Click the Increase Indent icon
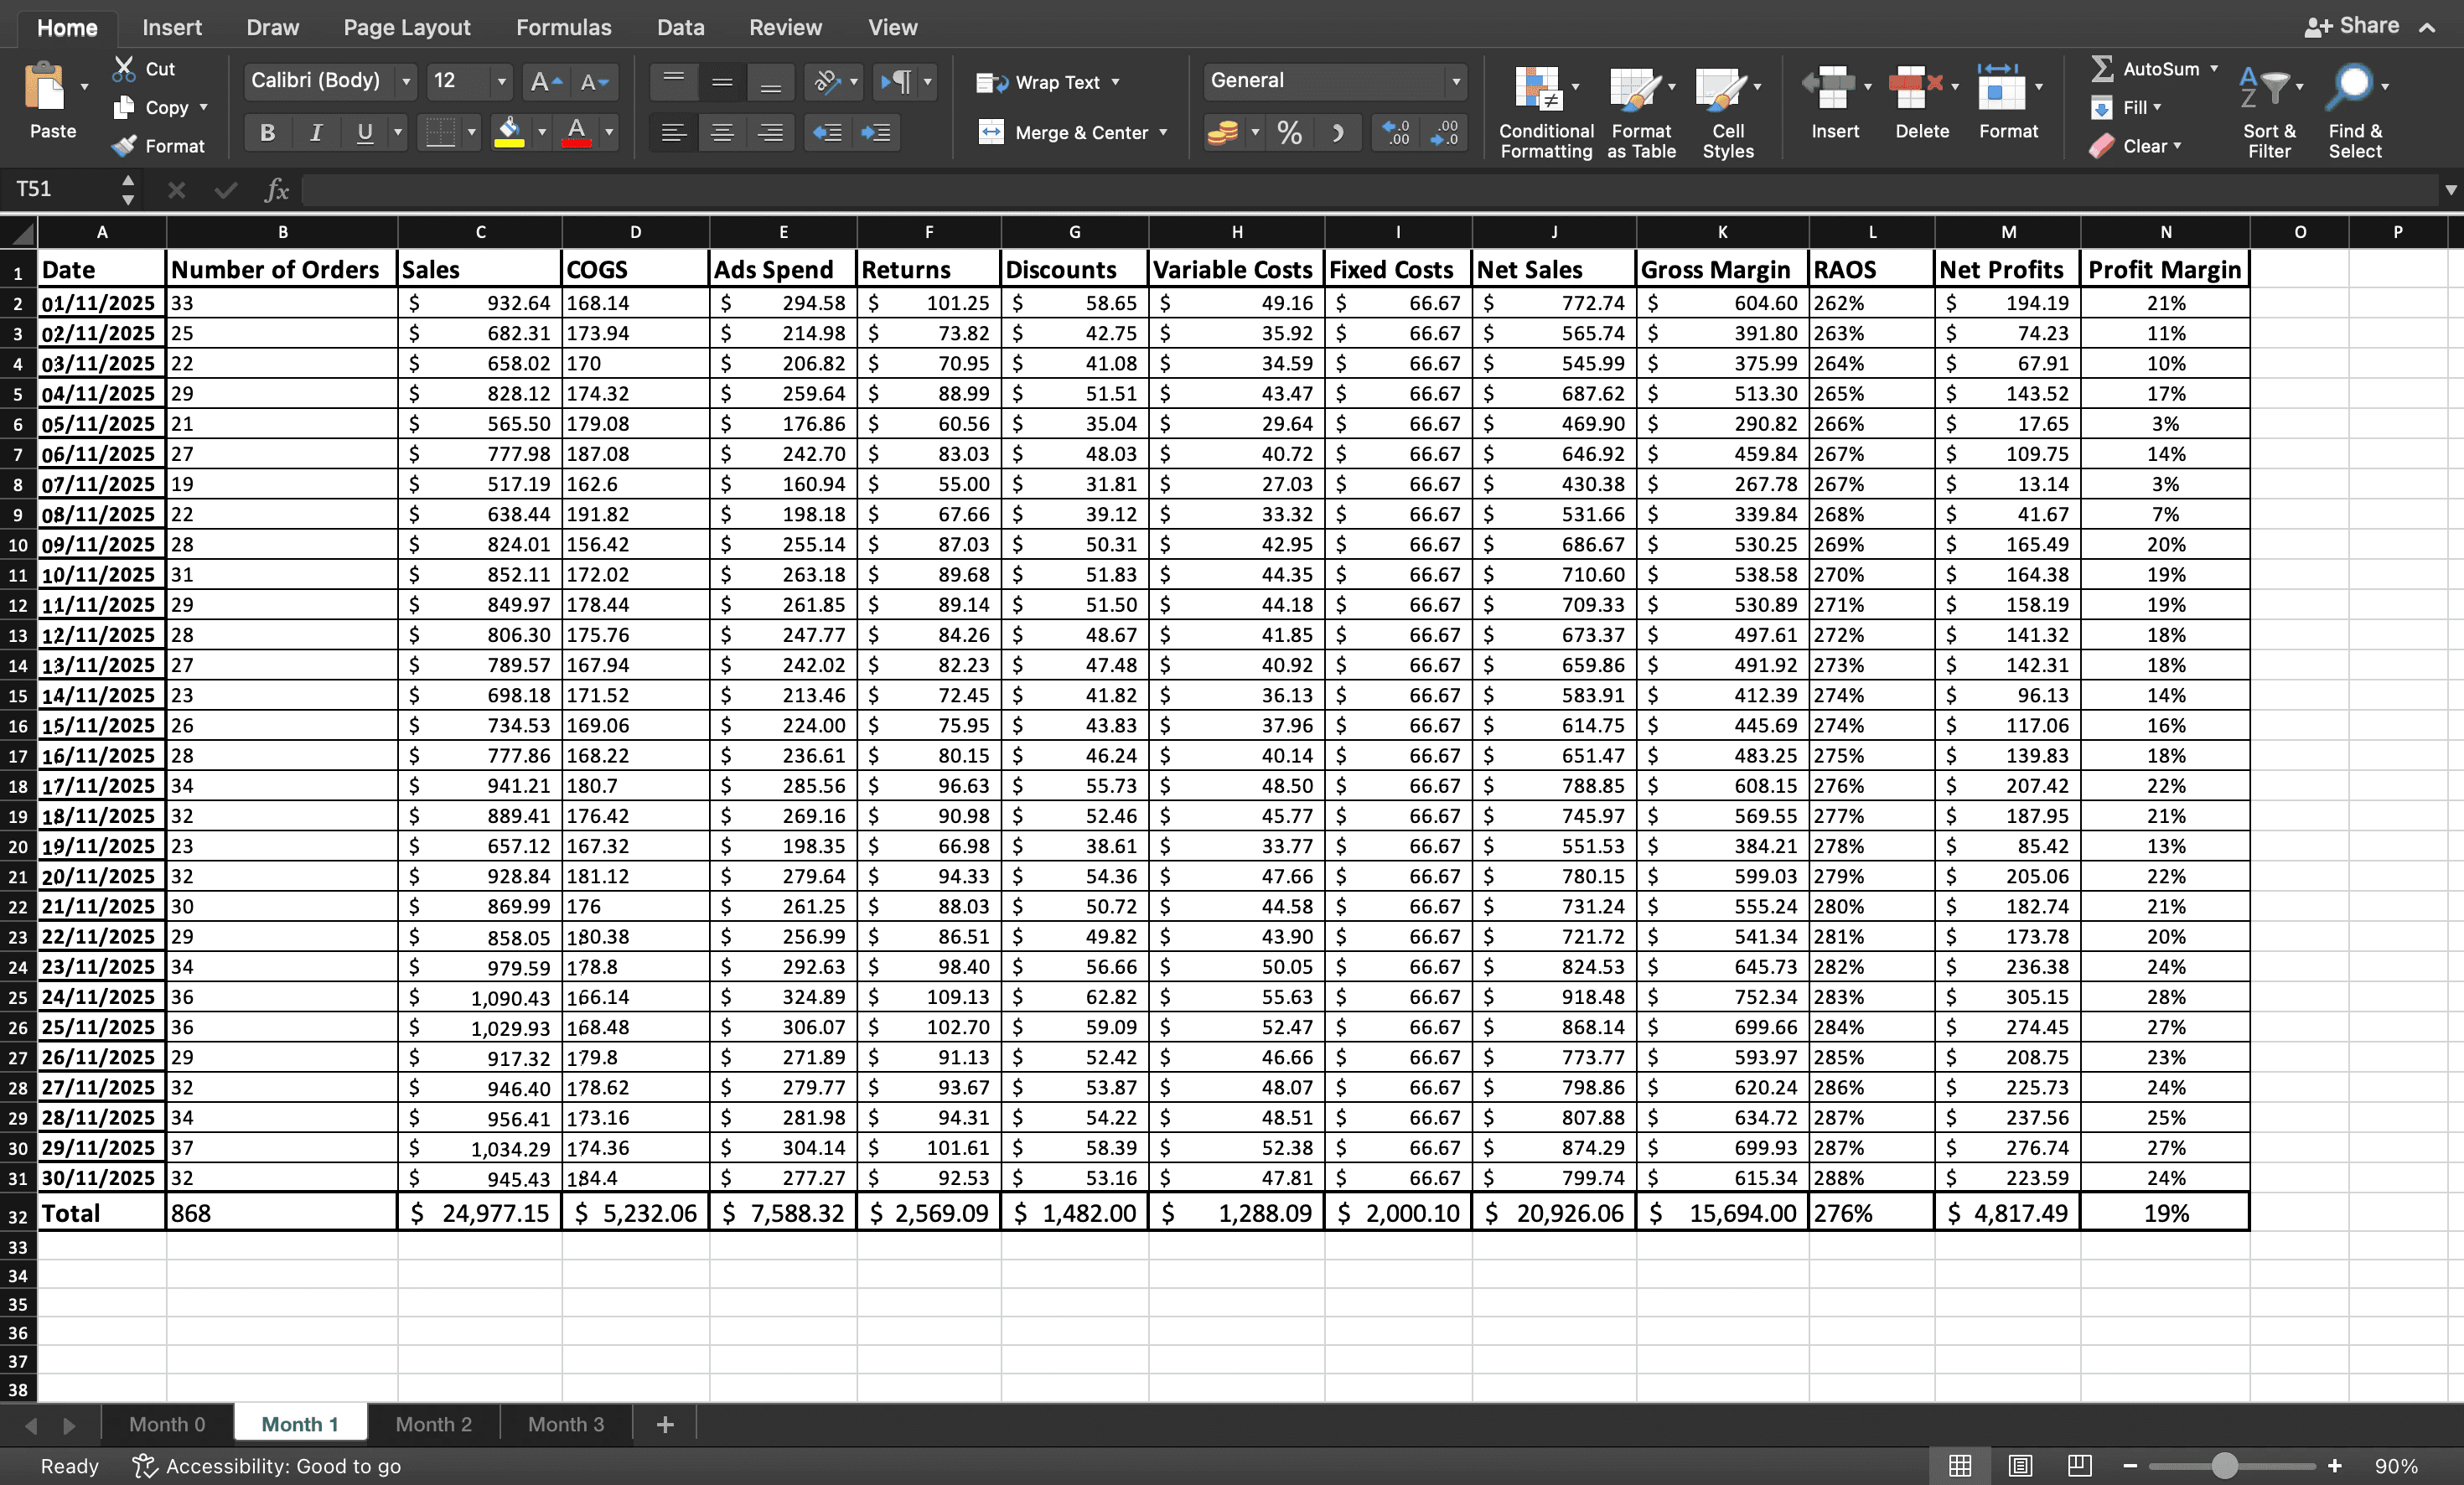The image size is (2464, 1485). 875,132
